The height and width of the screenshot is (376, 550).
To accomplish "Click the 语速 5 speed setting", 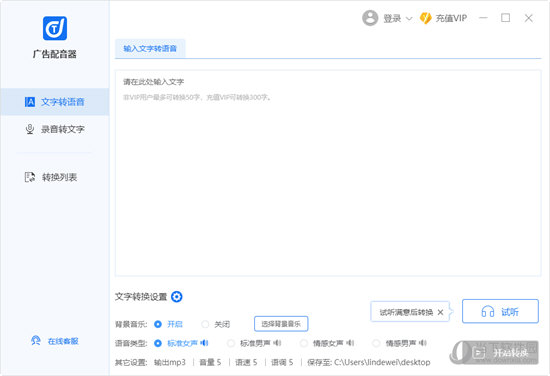I will 246,362.
